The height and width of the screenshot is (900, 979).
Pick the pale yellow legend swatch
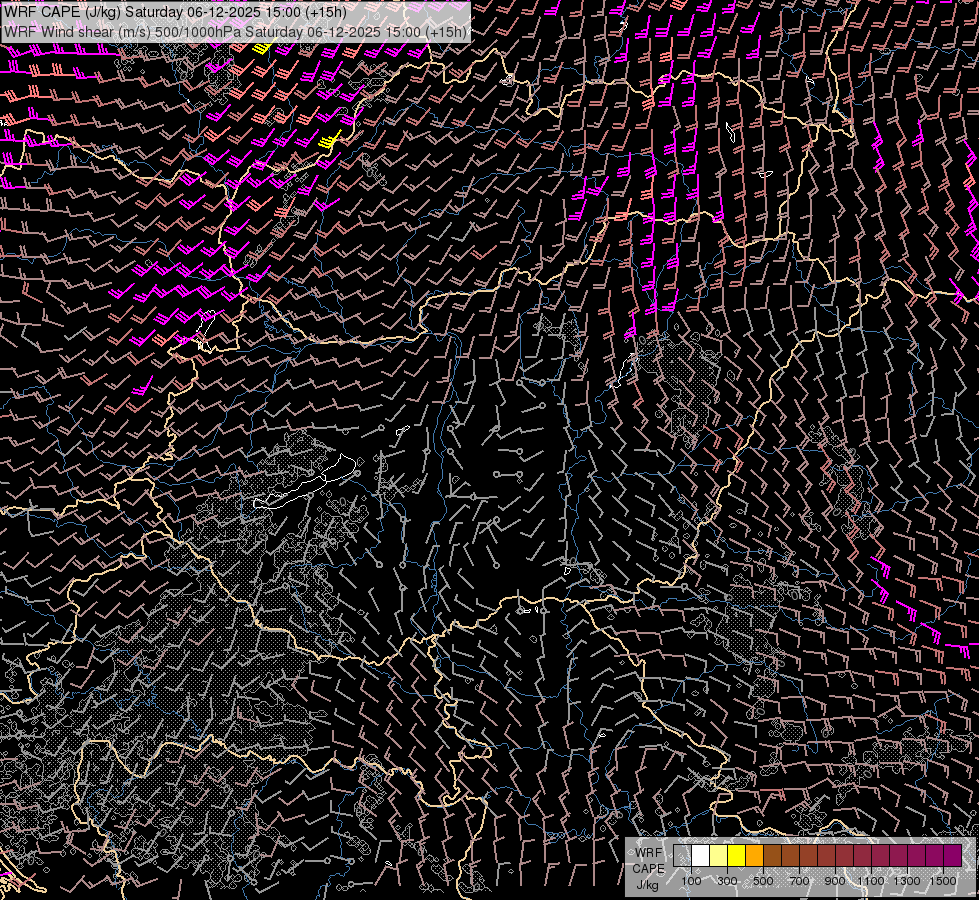tap(719, 856)
